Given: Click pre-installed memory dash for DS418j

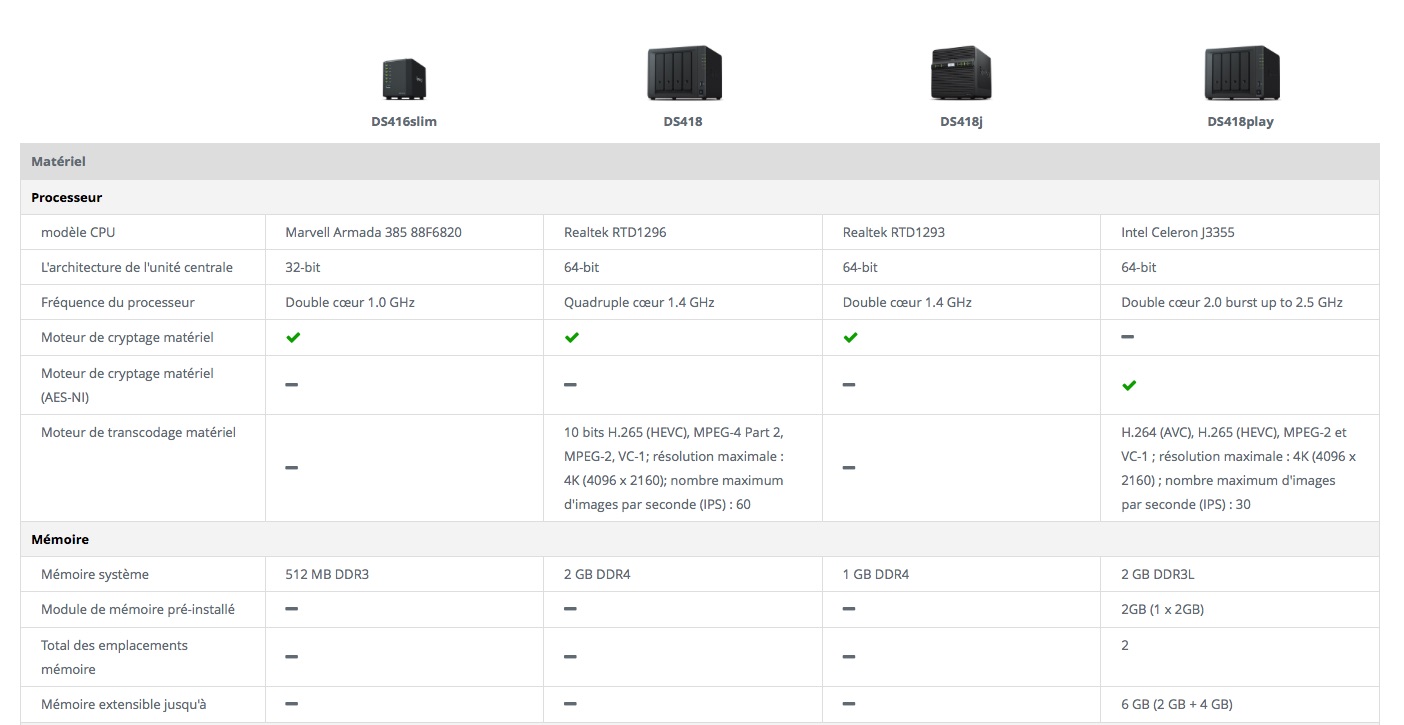Looking at the screenshot, I should click(x=849, y=609).
